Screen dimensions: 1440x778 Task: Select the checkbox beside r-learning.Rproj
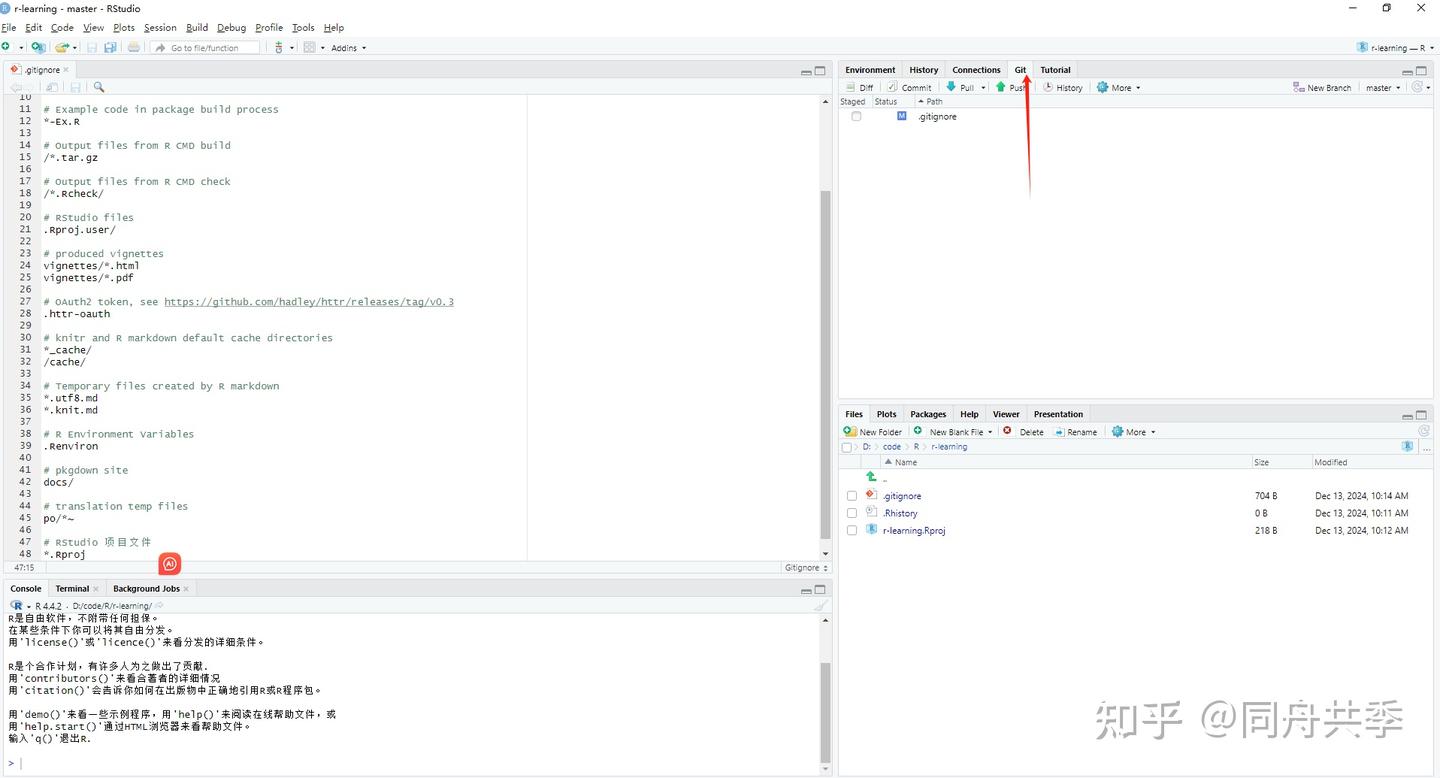[x=852, y=530]
